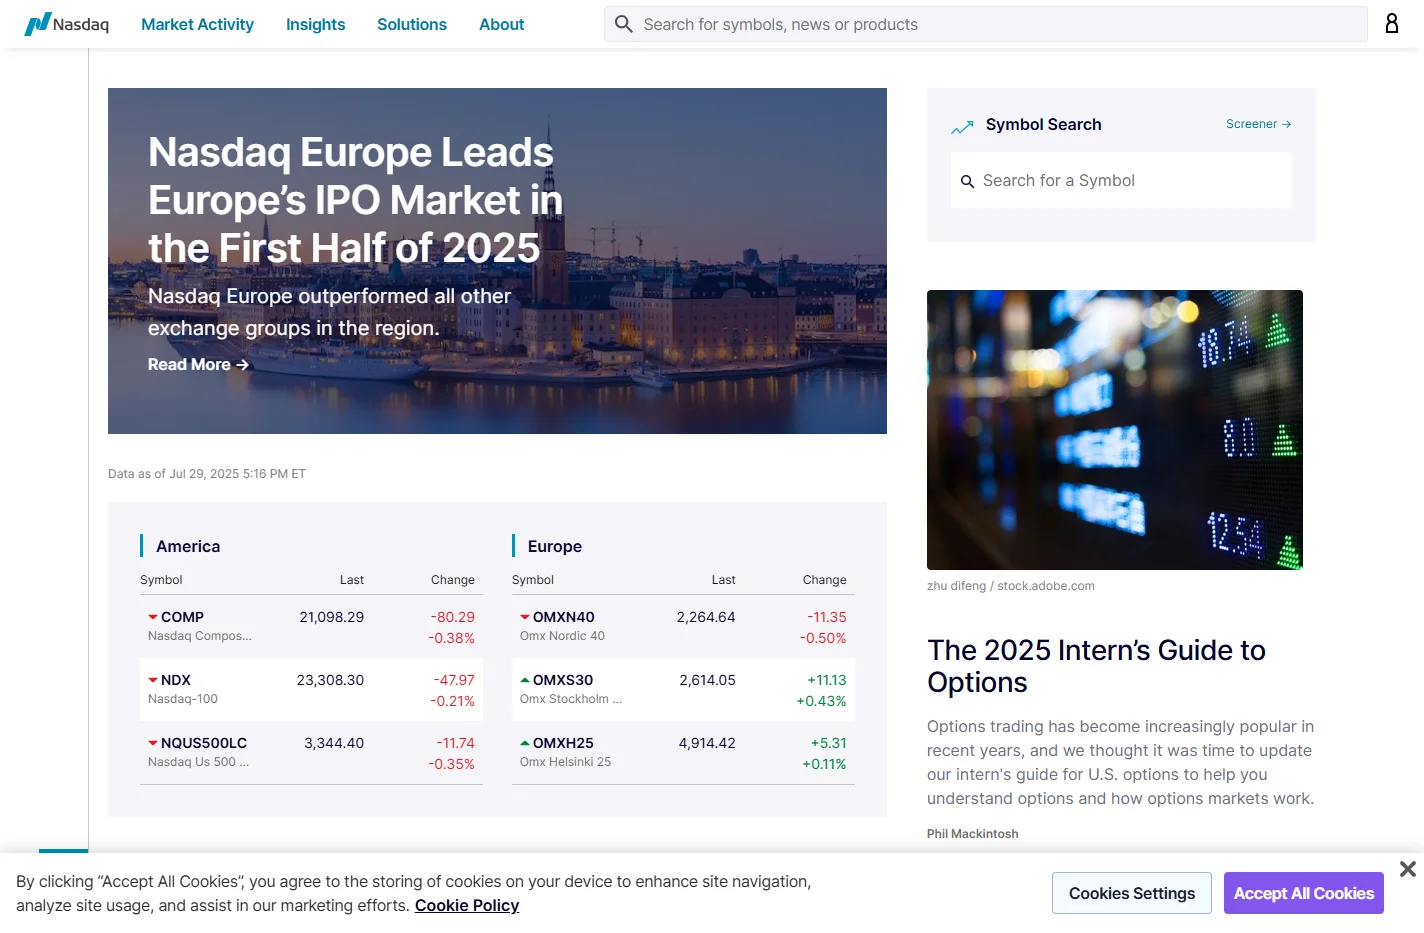Screen dimensions: 1424x933
Task: Click the NQUS500LC last value 3,344.40
Action: pyautogui.click(x=334, y=743)
